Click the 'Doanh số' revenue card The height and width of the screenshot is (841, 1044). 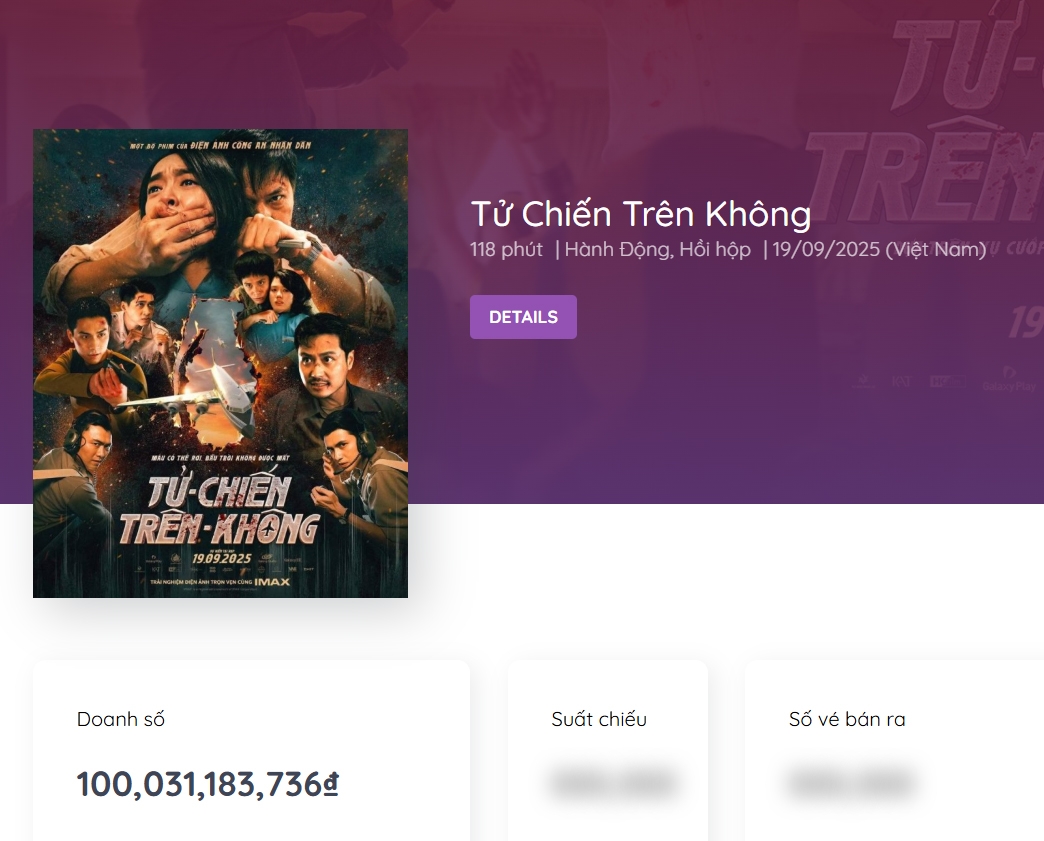251,750
